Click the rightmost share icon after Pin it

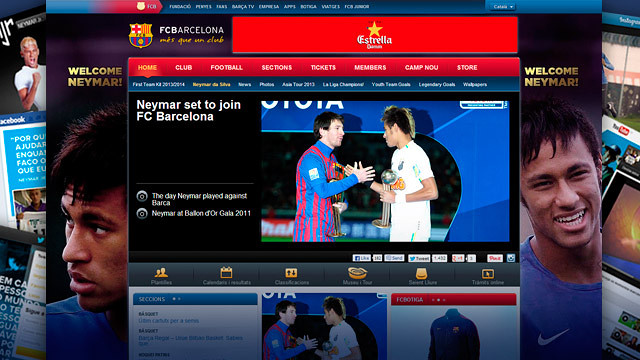tap(511, 258)
